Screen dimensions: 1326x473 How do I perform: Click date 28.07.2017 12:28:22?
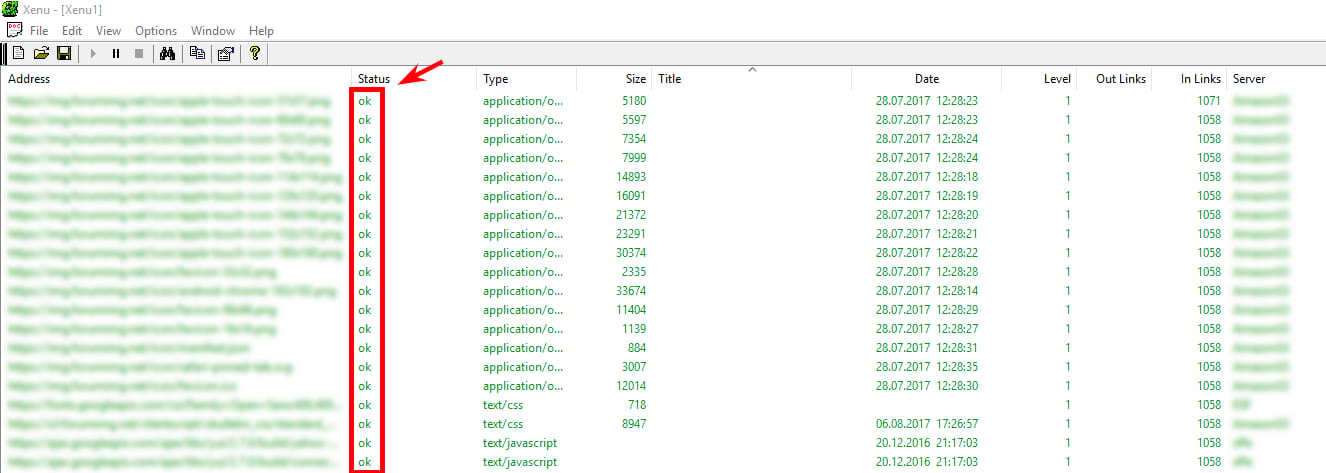tap(926, 253)
